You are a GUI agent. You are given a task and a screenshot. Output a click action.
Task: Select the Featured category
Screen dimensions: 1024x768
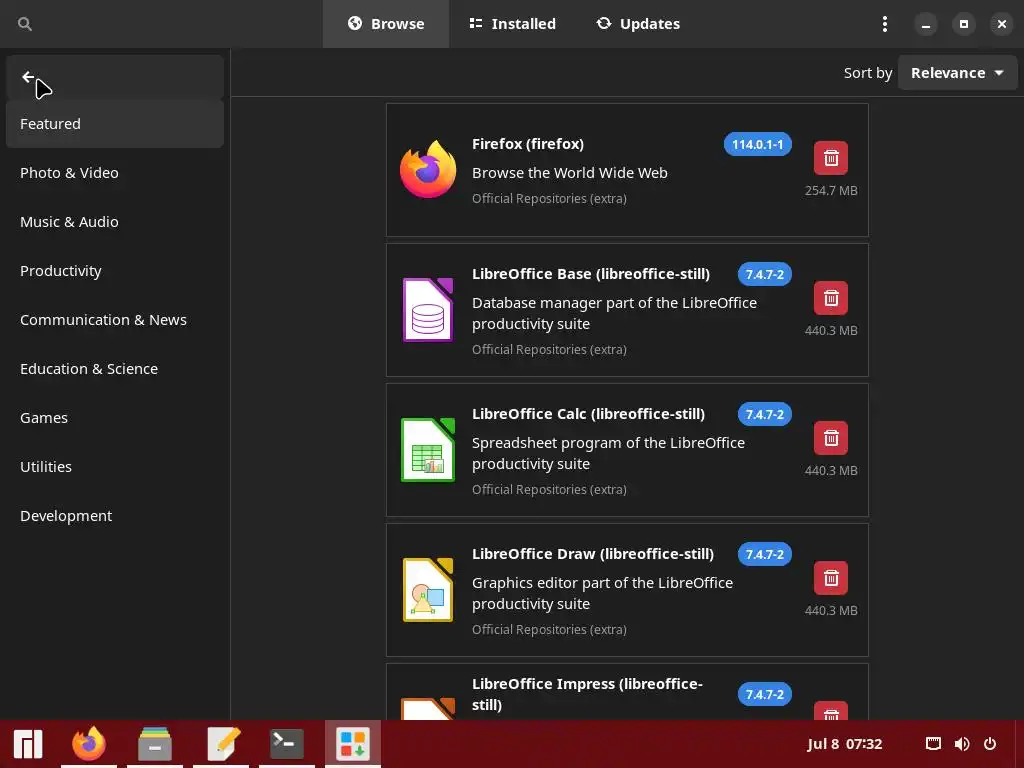pos(115,123)
